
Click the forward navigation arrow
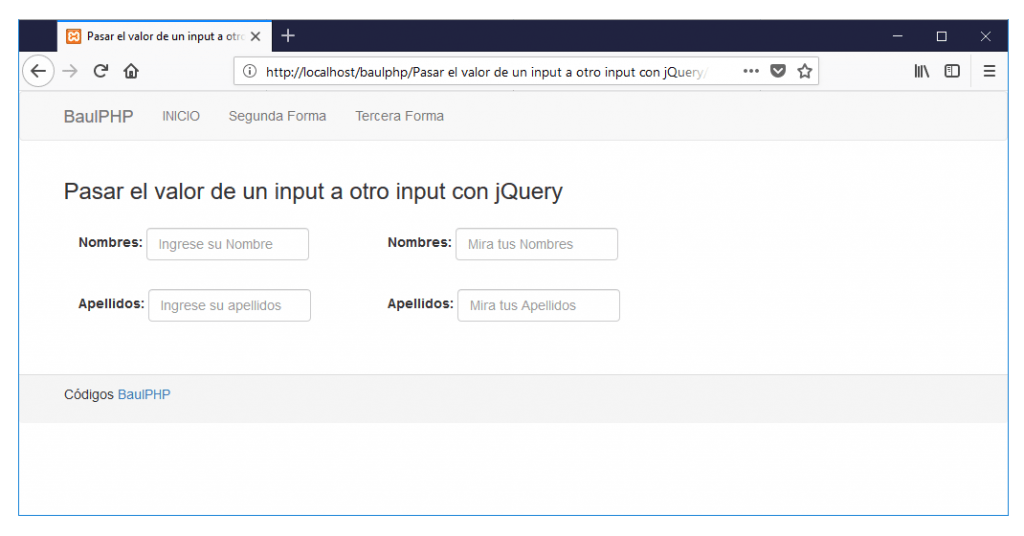pos(69,71)
